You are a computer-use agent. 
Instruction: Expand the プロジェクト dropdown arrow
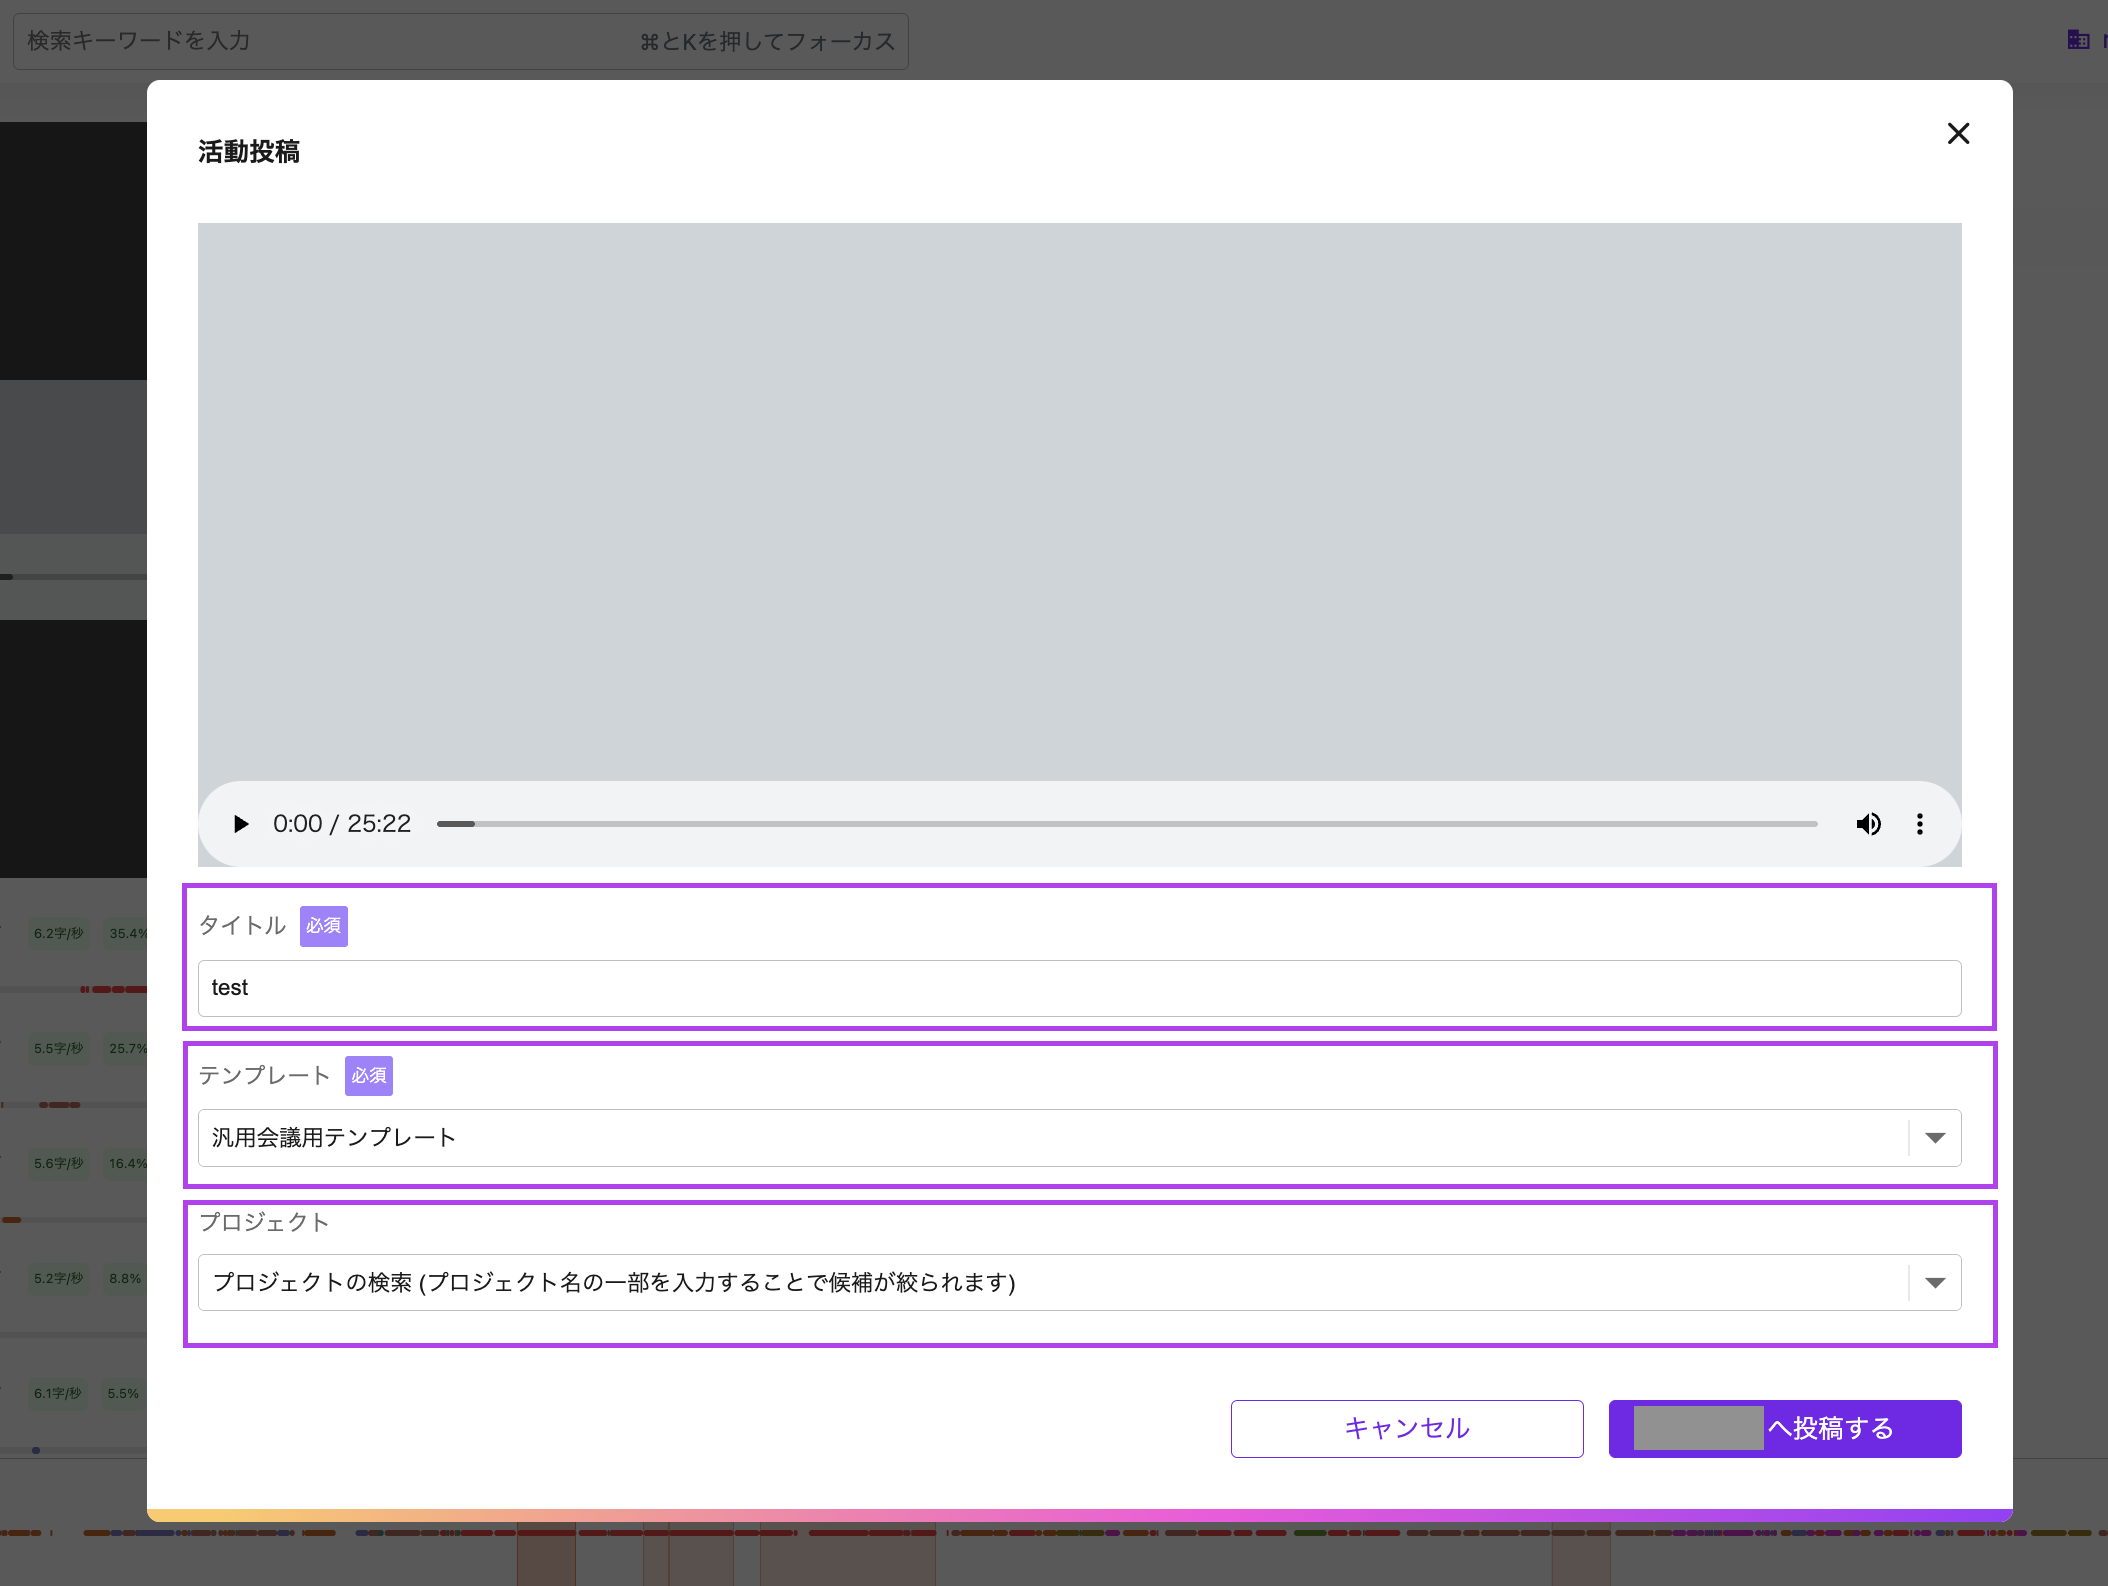[x=1935, y=1283]
